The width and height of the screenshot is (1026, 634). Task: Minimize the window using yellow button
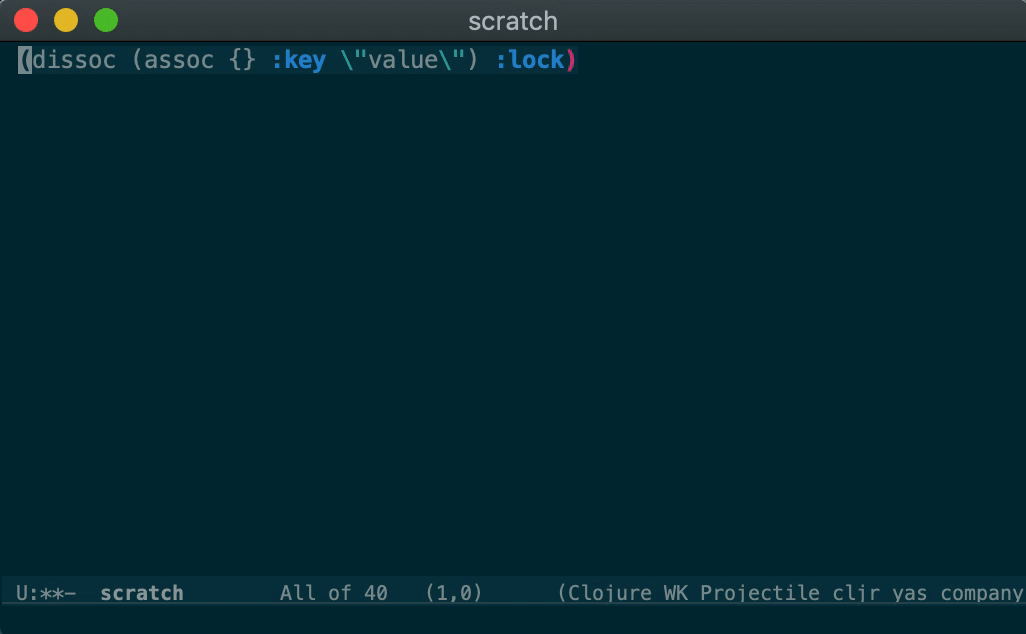(x=66, y=20)
